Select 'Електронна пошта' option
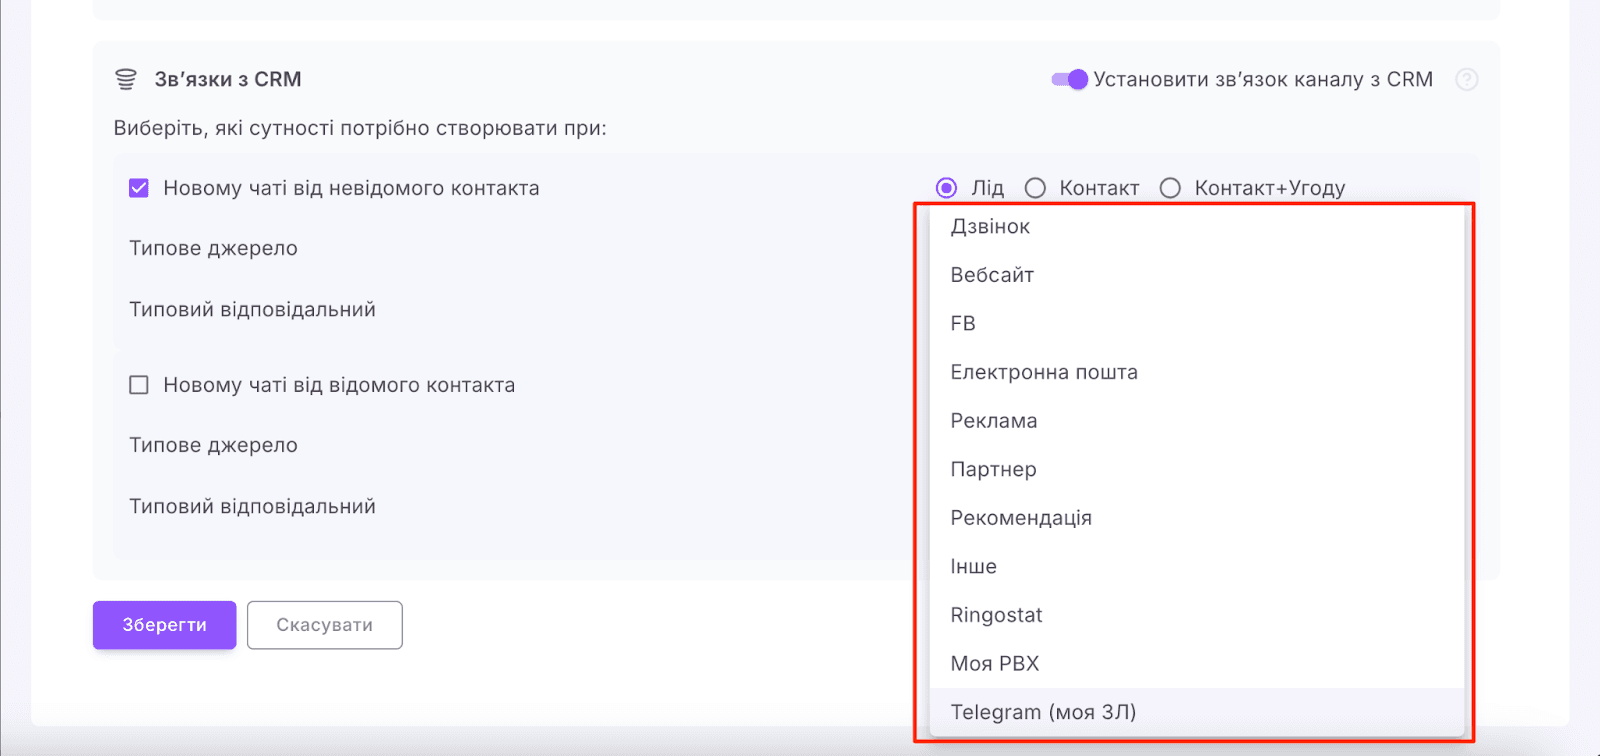 (x=1043, y=371)
